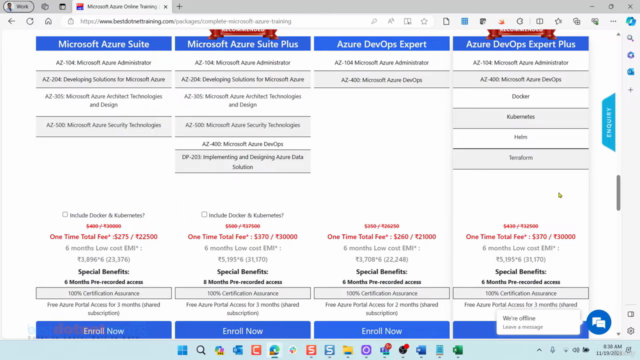Click the Azure DevOps Expert Plus header
Screen dimensions: 640x360
pyautogui.click(x=520, y=44)
